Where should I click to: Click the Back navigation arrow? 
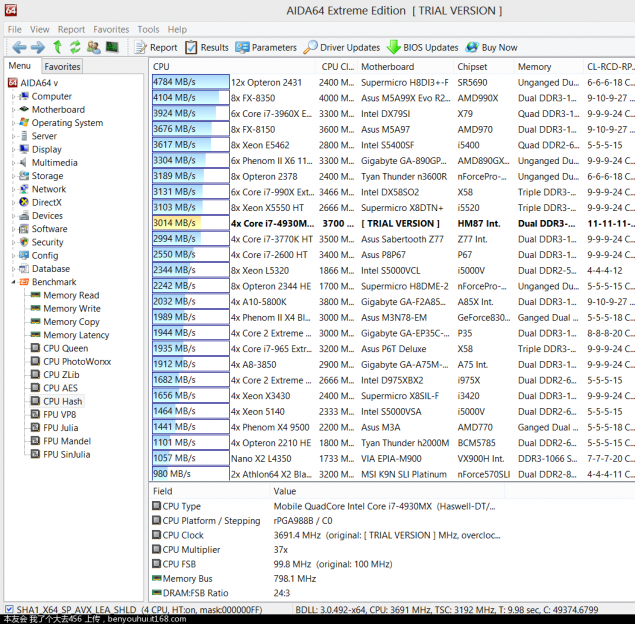[19, 47]
